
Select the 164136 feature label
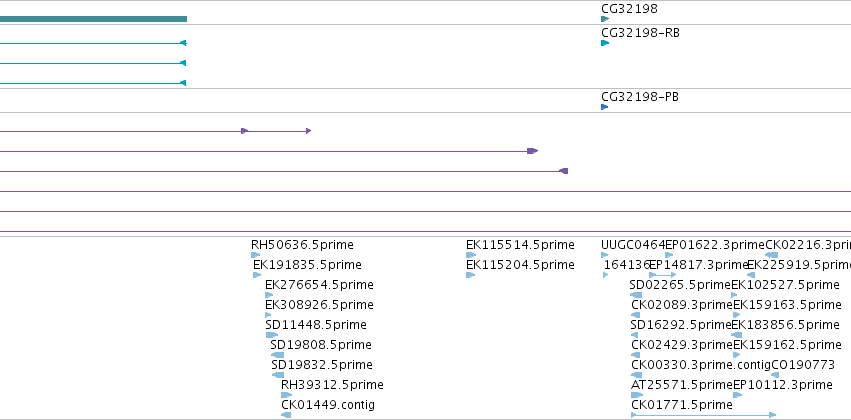(627, 265)
